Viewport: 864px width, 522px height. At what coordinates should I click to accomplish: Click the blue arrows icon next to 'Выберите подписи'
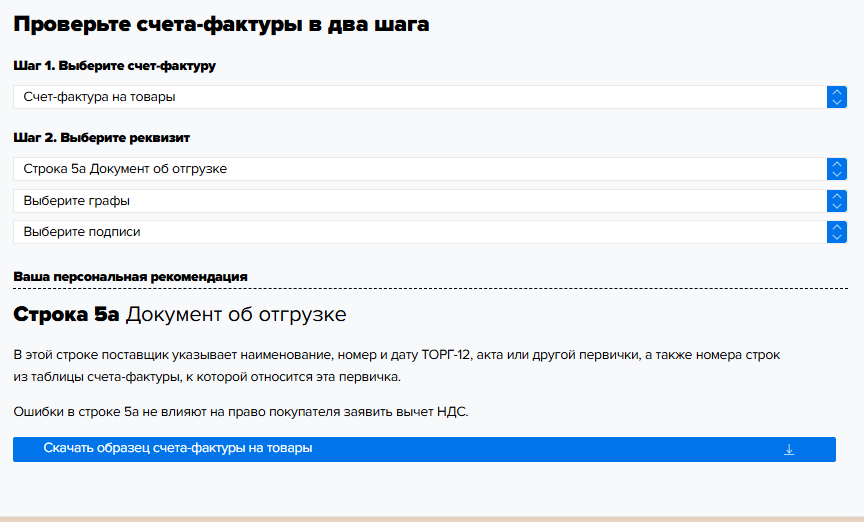pyautogui.click(x=837, y=232)
